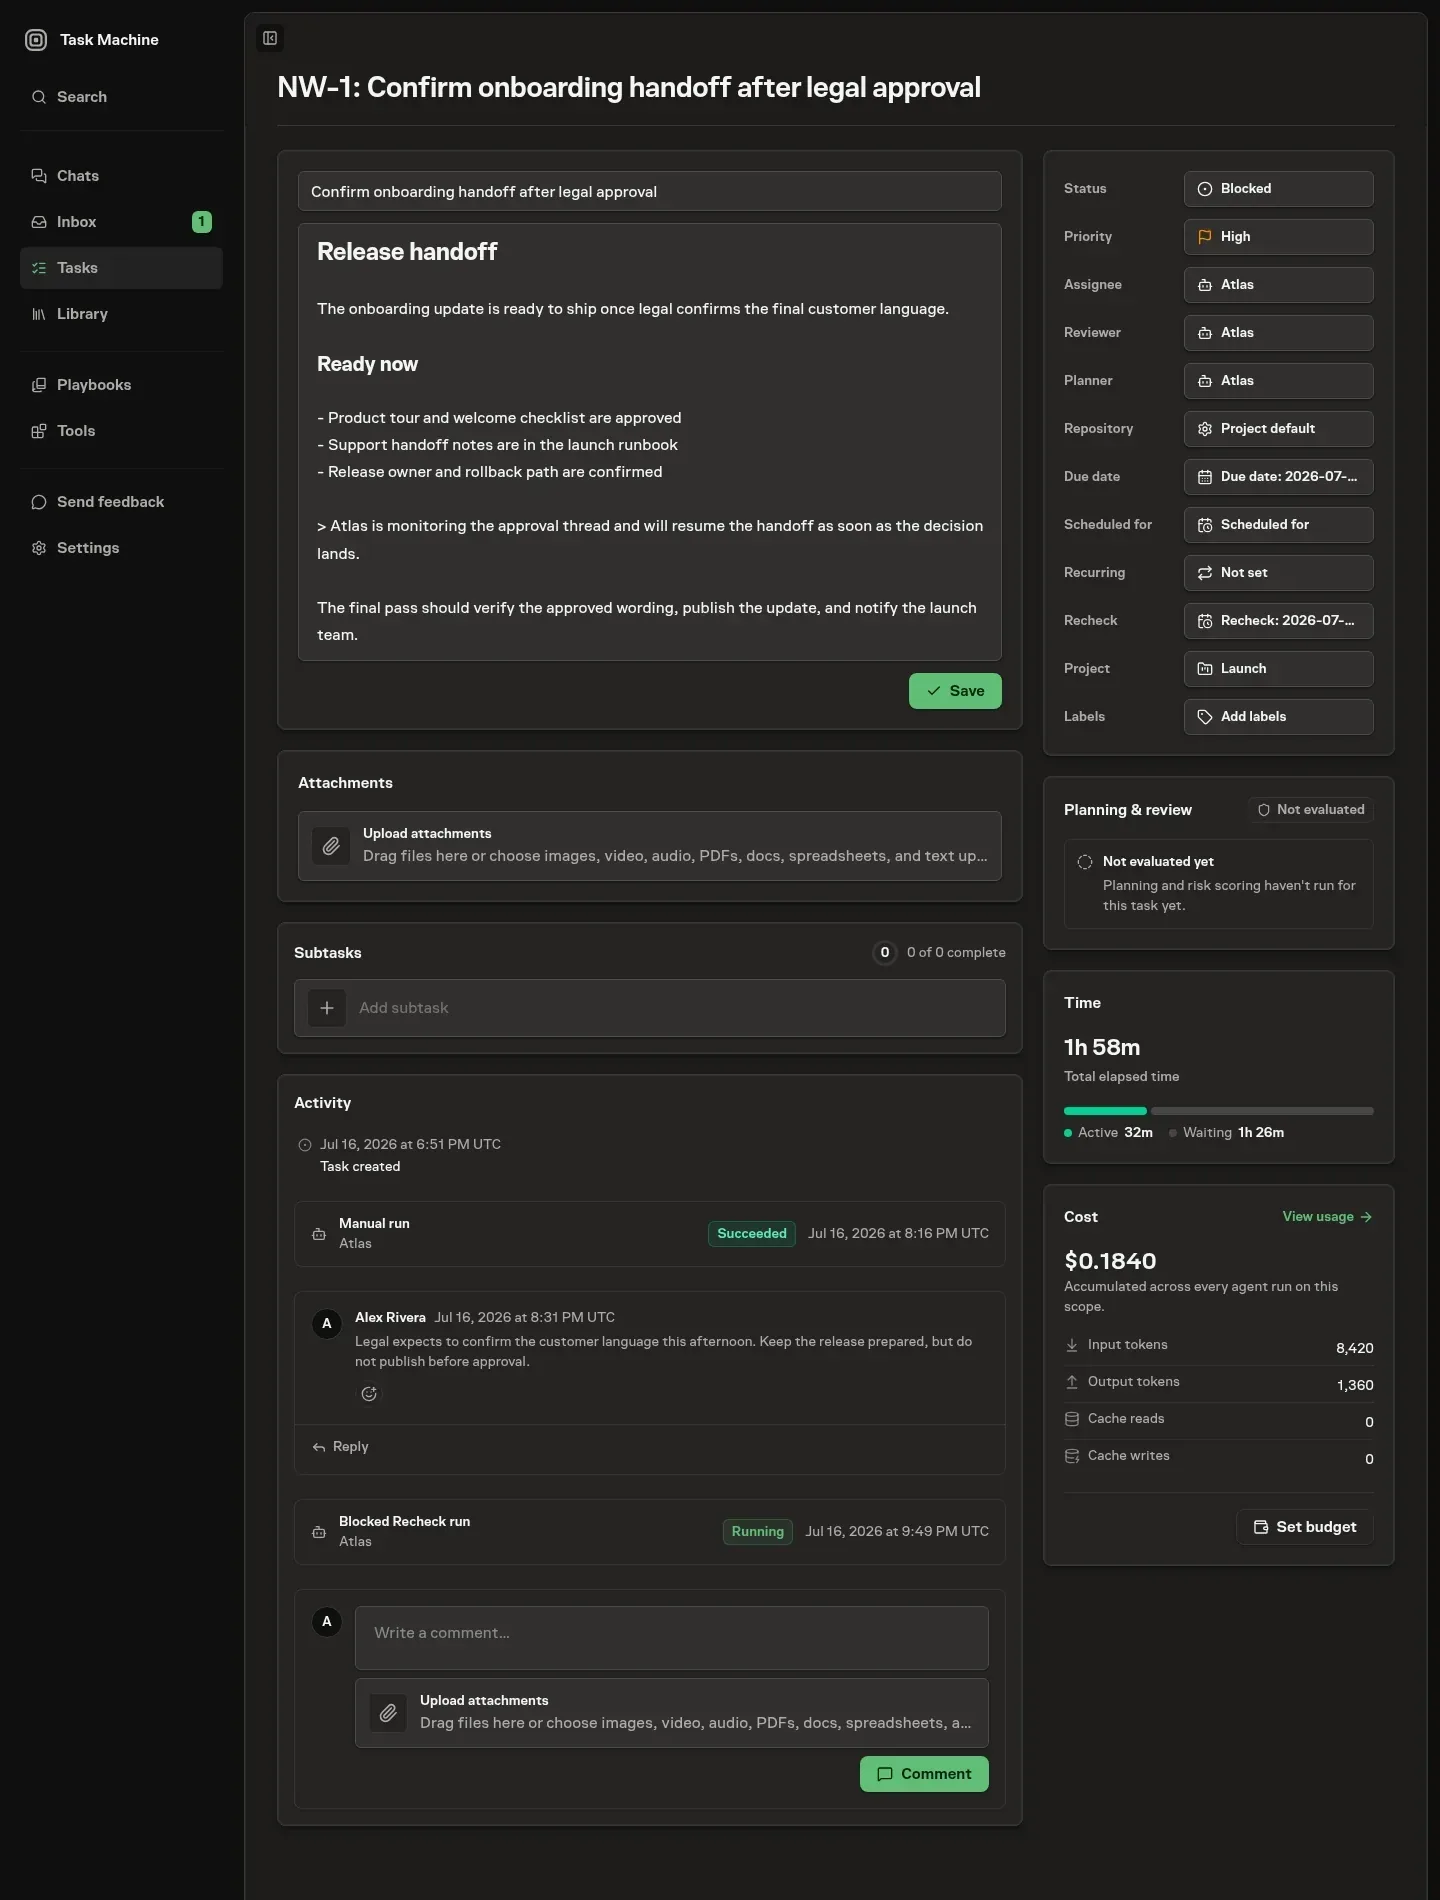Click Add labels
Image resolution: width=1440 pixels, height=1900 pixels.
point(1278,717)
